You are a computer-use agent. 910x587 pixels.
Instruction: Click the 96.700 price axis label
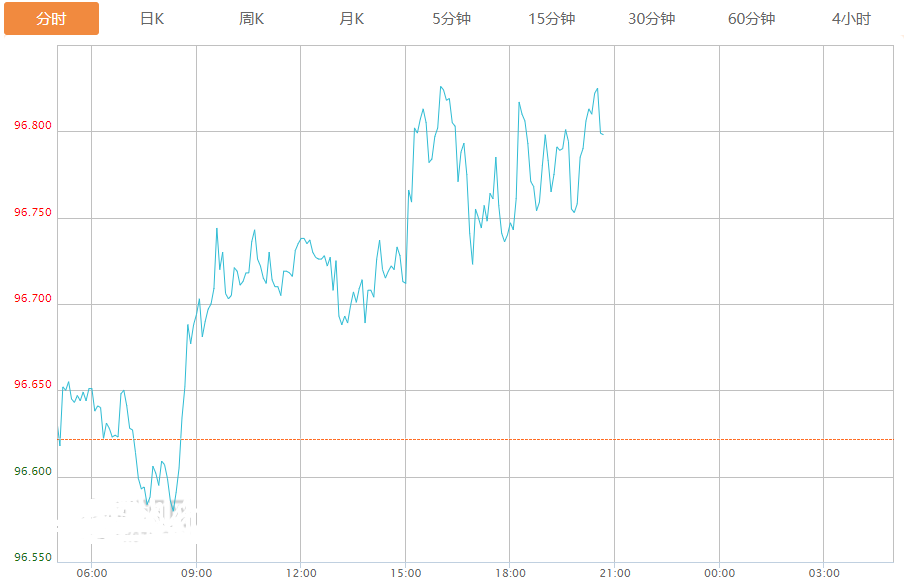pos(33,299)
